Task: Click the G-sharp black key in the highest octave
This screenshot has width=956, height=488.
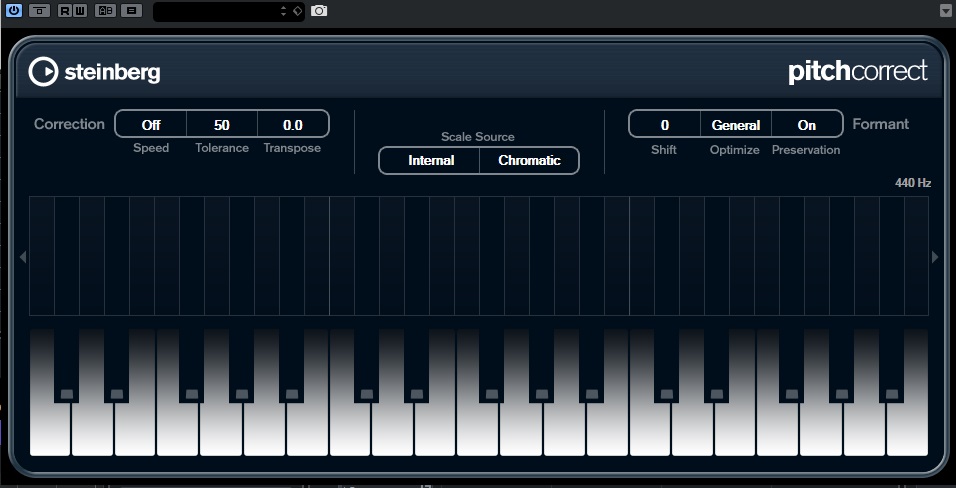Action: click(841, 366)
